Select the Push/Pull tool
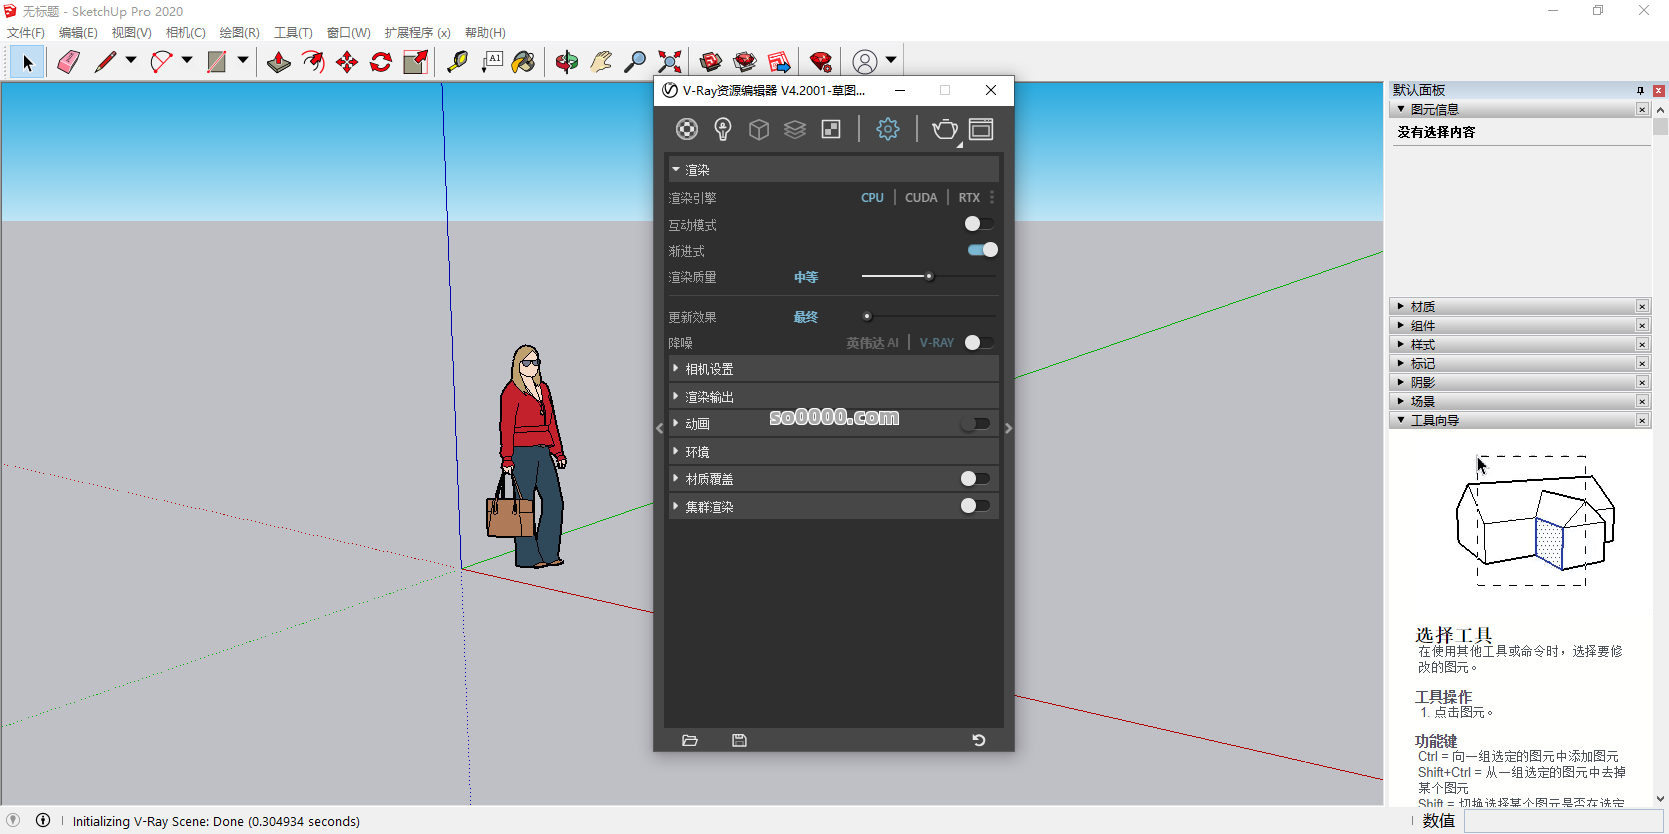 point(279,62)
